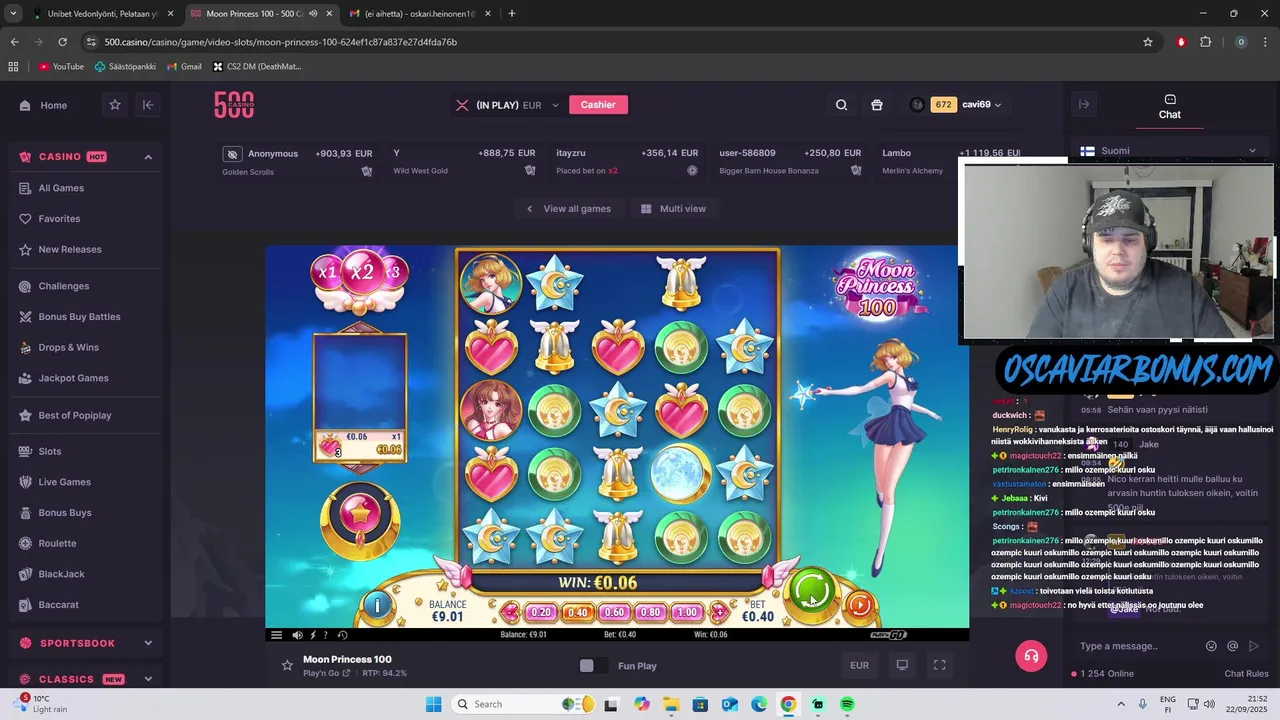Start autoplay with orange button
This screenshot has width=1280, height=720.
(x=859, y=604)
